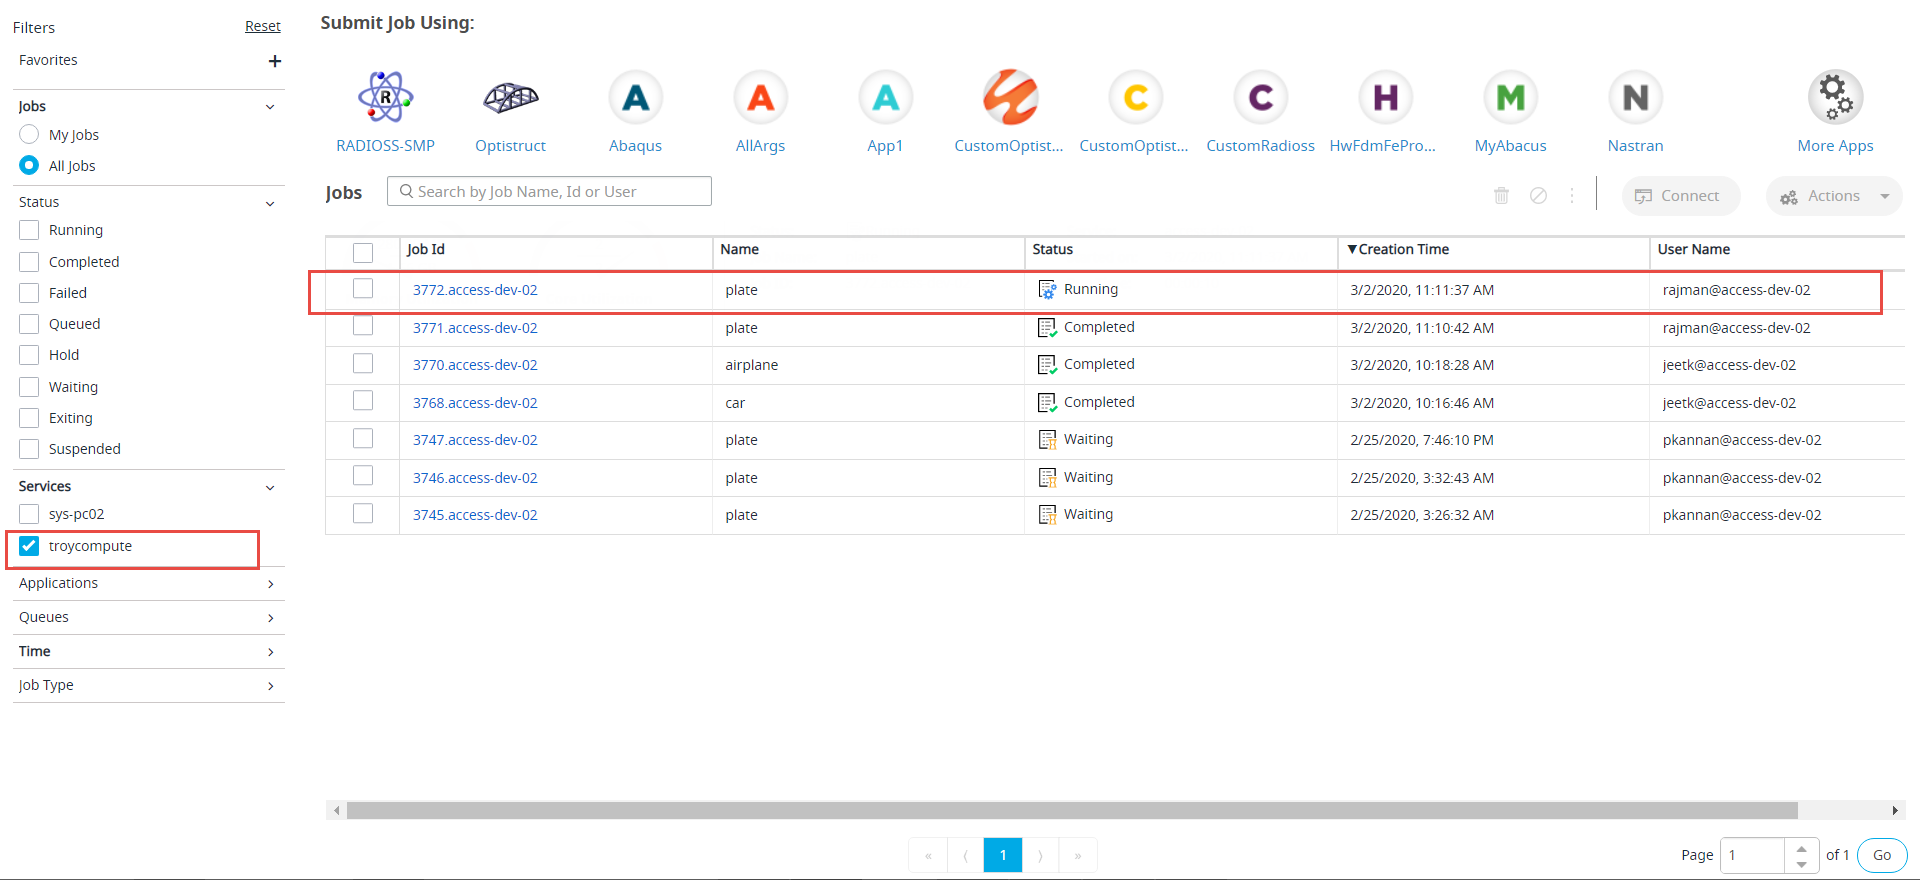This screenshot has height=880, width=1920.
Task: Open job 3771.access-dev-02 link
Action: 475,328
